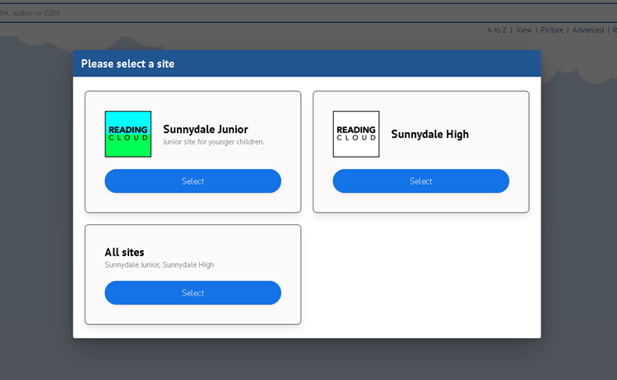Viewport: 617px width, 380px height.
Task: Click the title, author or ISBN search field
Action: pos(308,13)
